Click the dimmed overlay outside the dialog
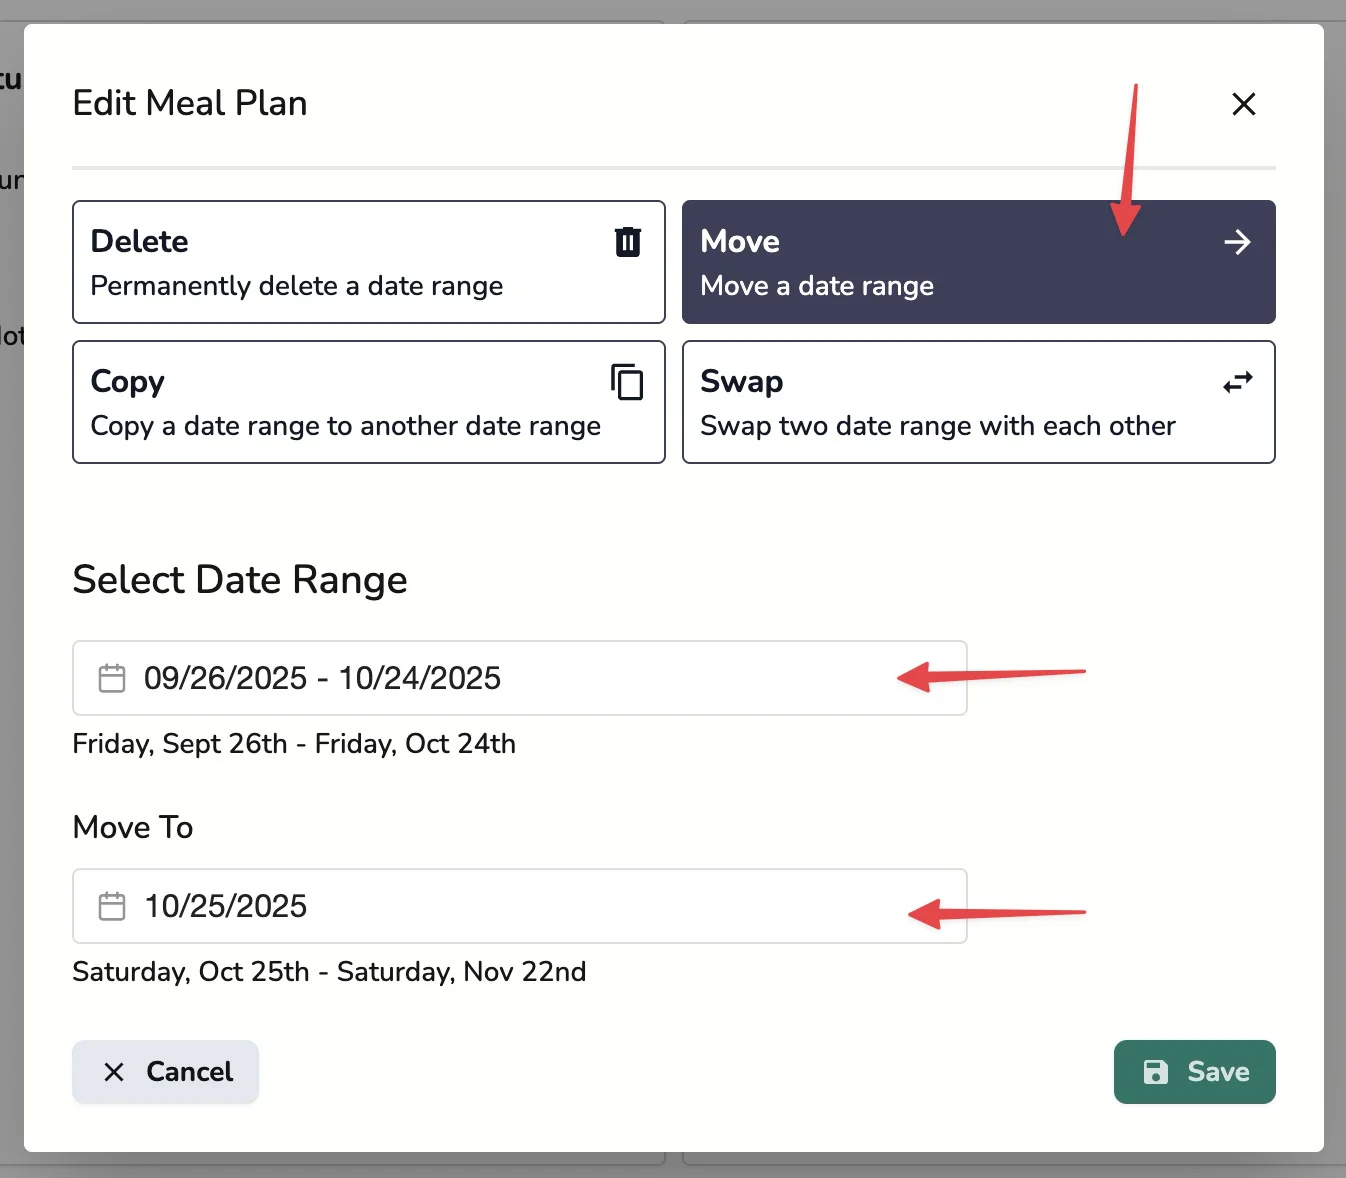The image size is (1346, 1178). 11,600
